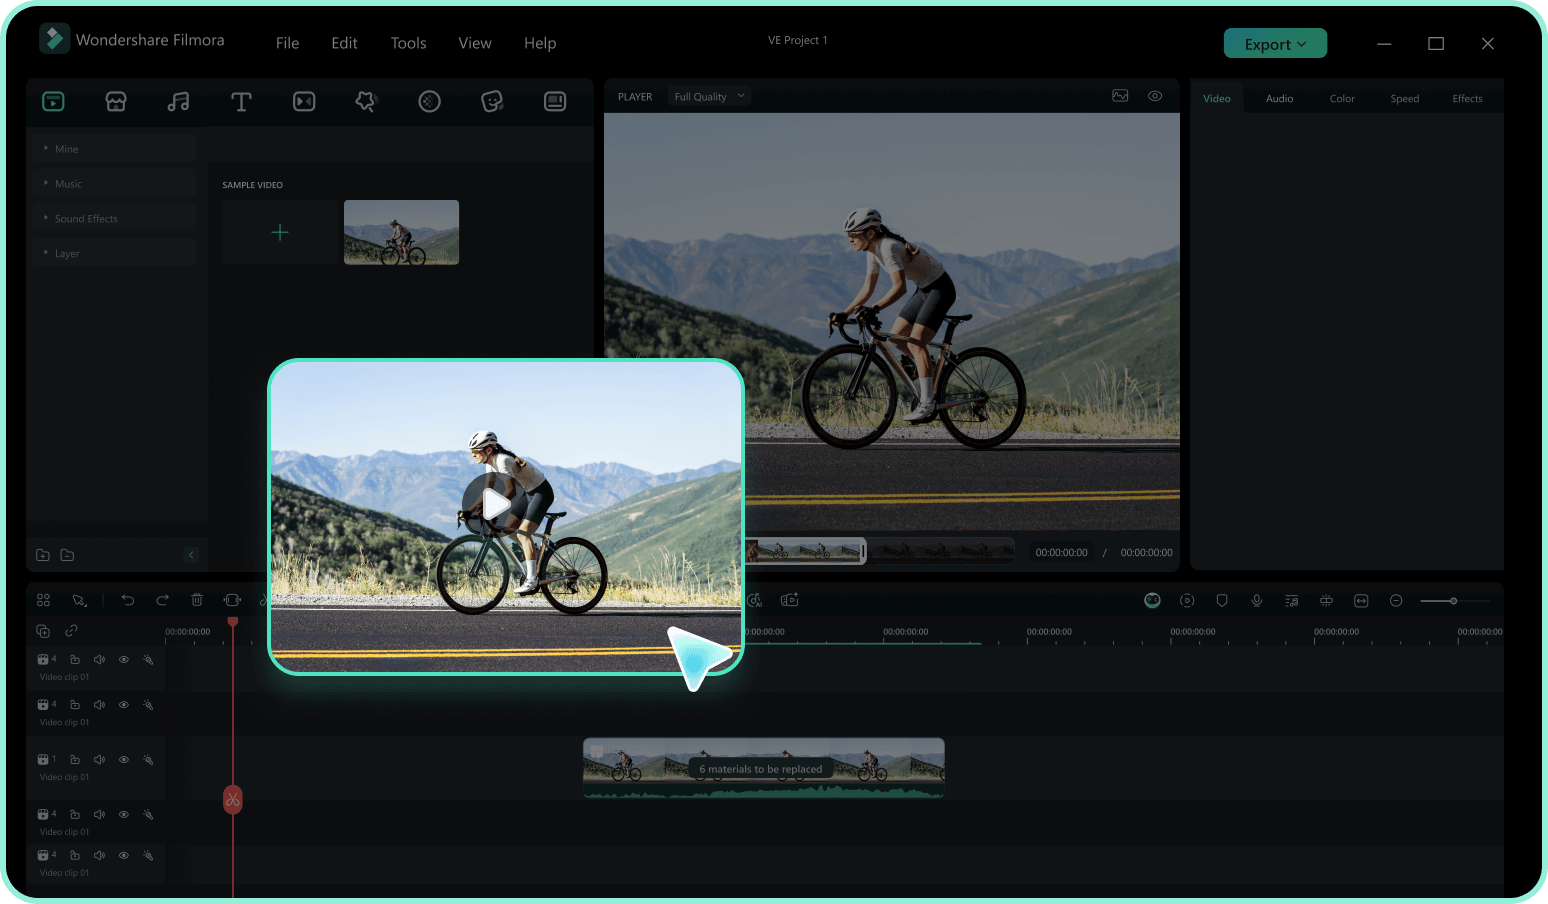Screen dimensions: 1548x904
Task: Start voiceover with the microphone icon
Action: (x=1257, y=600)
